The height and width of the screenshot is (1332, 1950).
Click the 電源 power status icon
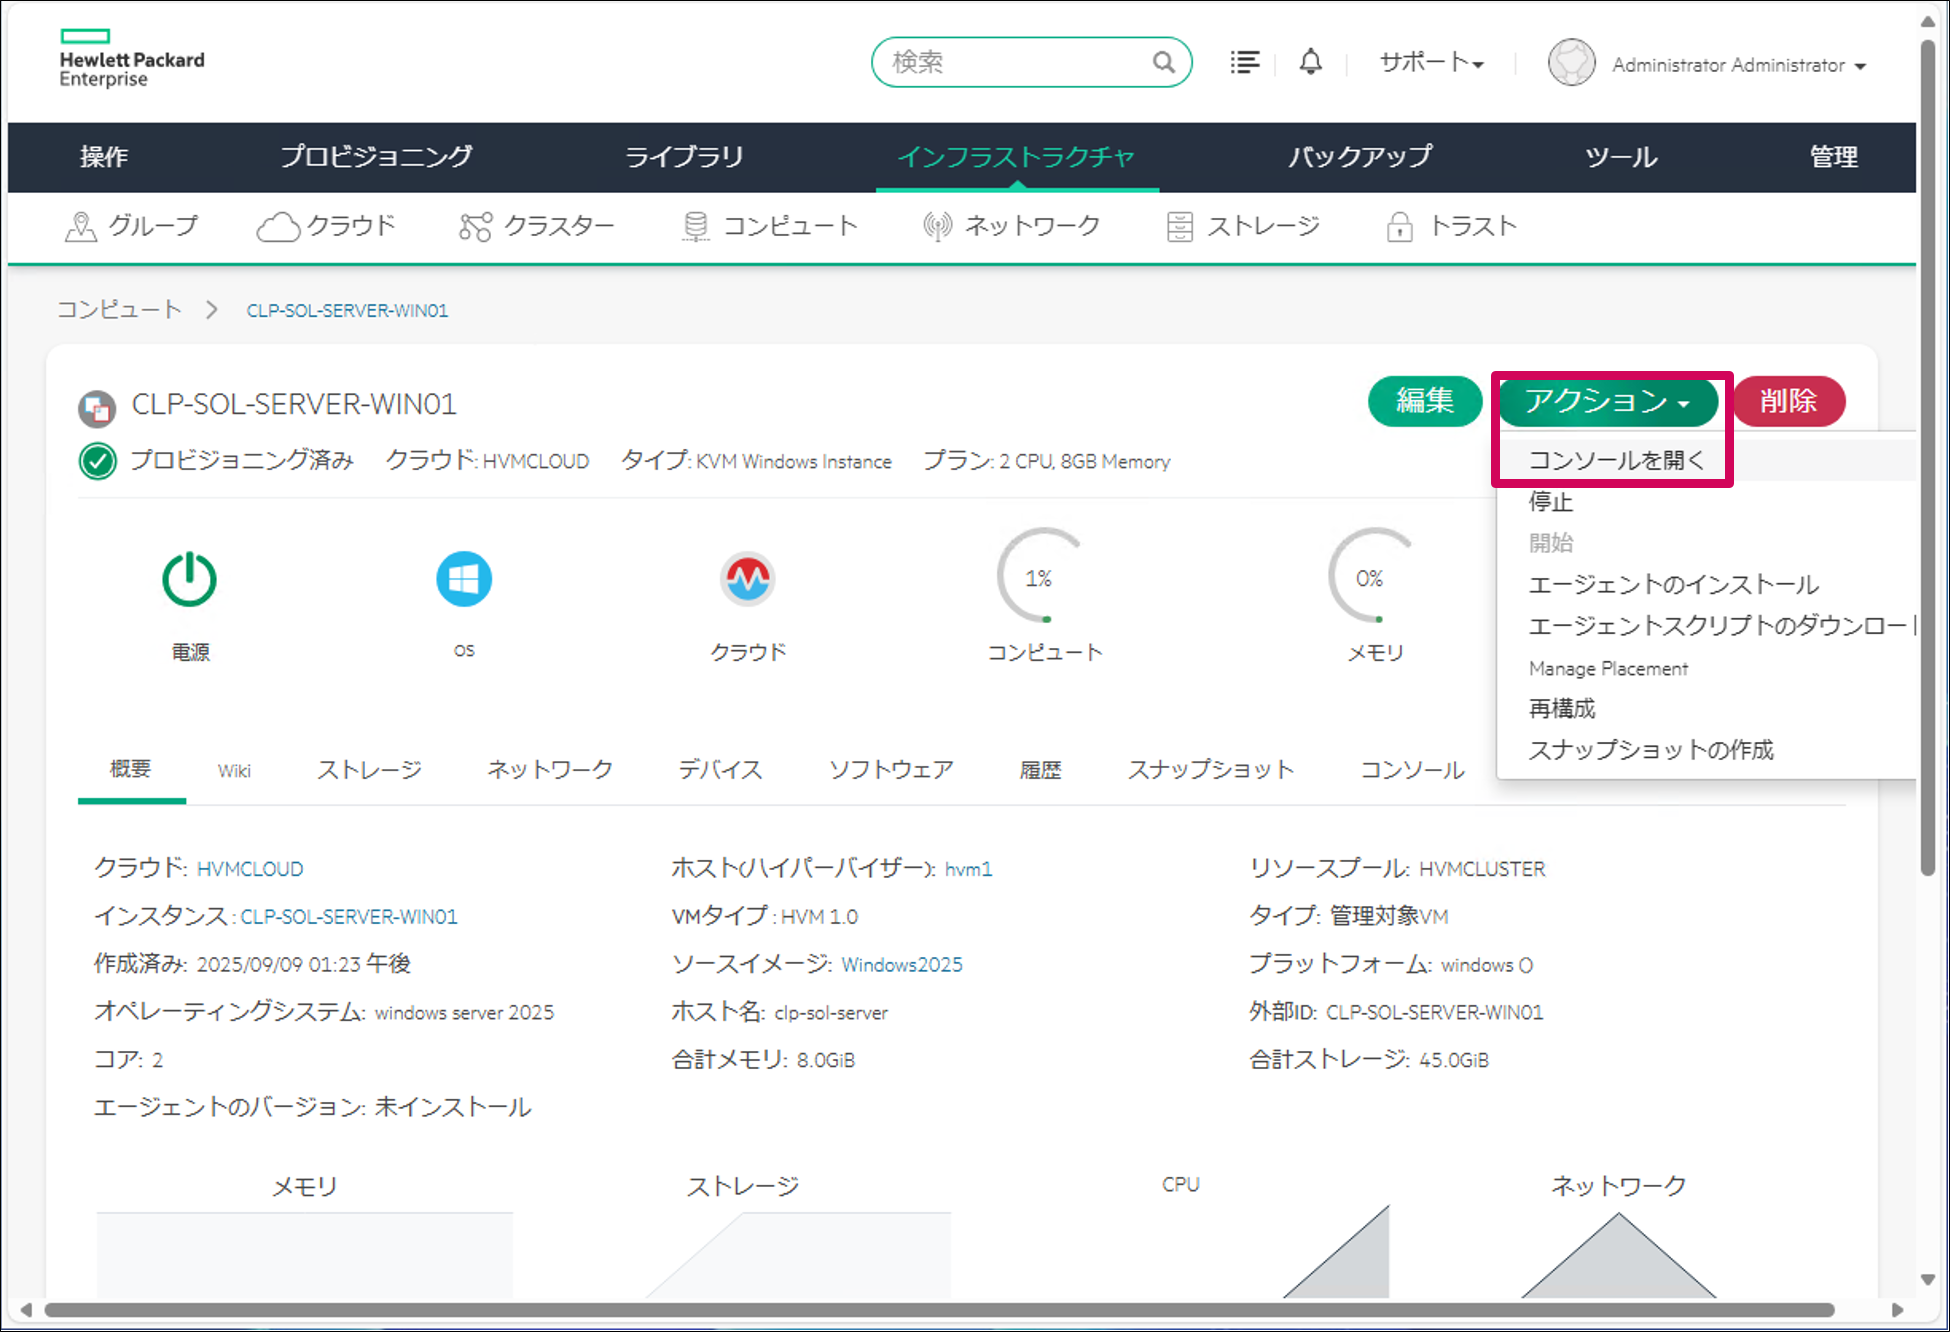click(x=189, y=578)
